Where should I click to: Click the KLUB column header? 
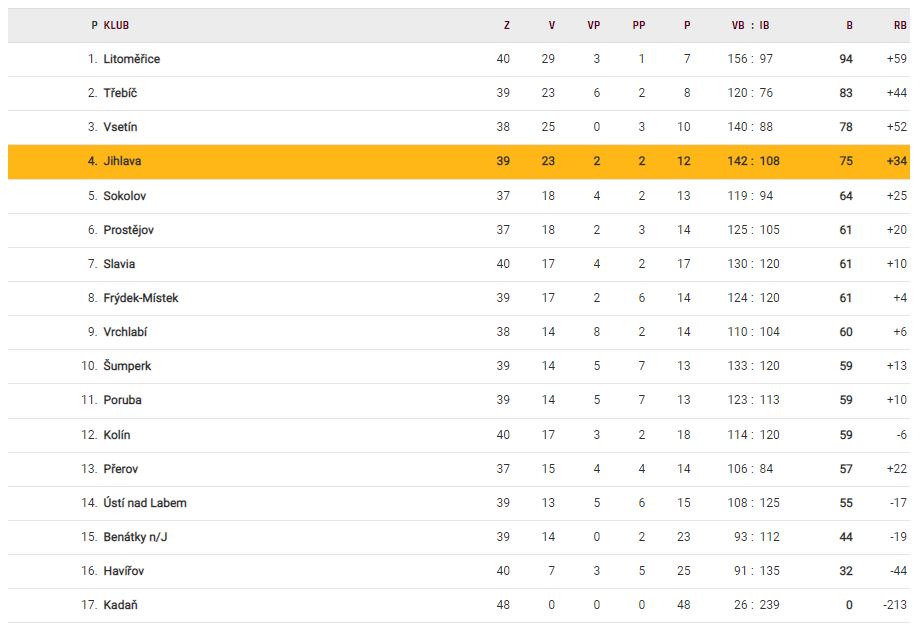coord(116,25)
